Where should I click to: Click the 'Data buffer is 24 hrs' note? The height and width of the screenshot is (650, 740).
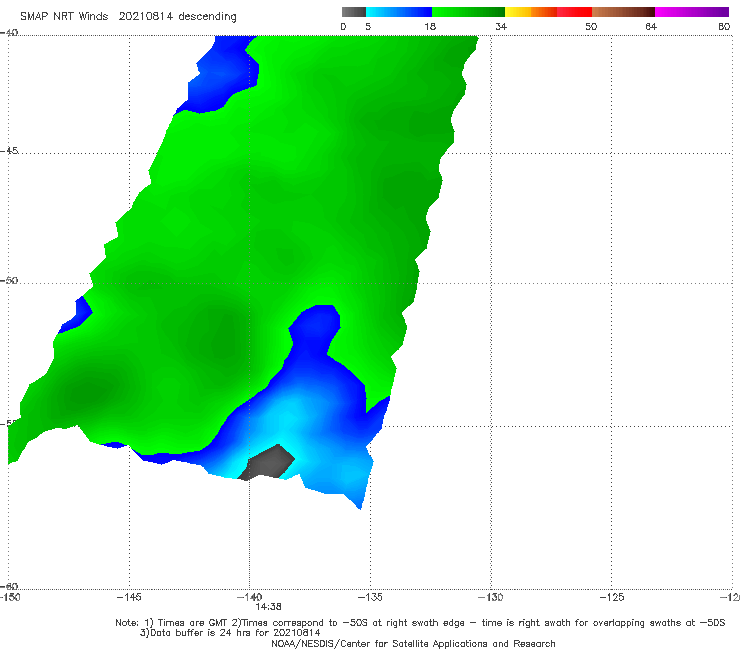coord(230,633)
